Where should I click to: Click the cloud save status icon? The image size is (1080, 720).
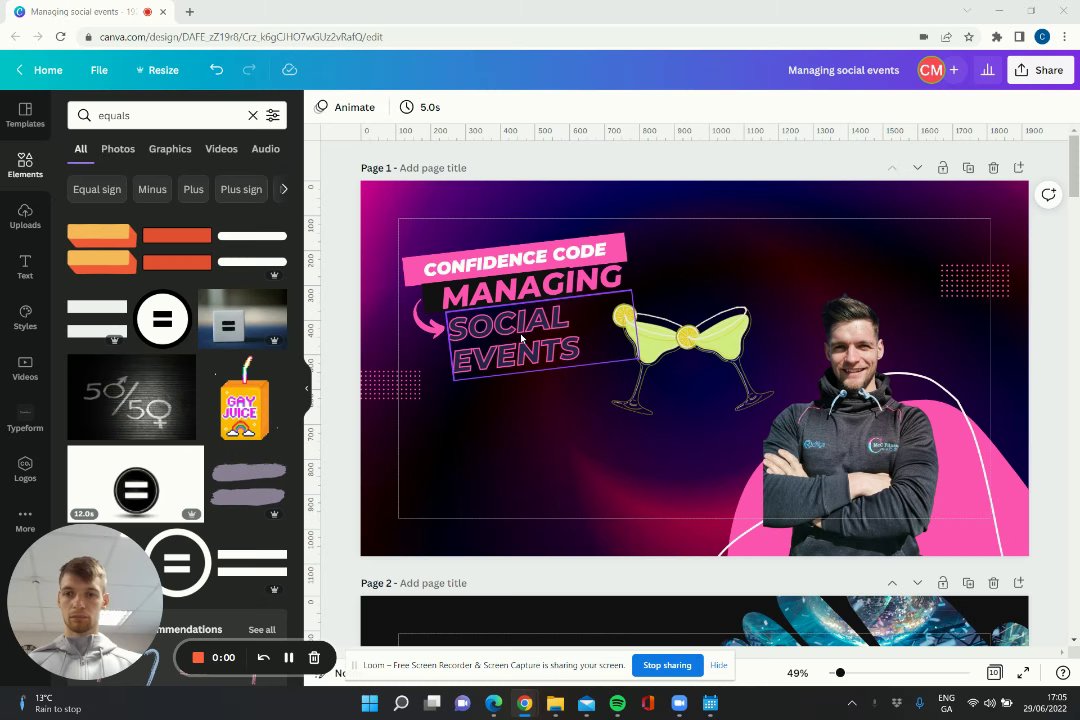point(289,70)
